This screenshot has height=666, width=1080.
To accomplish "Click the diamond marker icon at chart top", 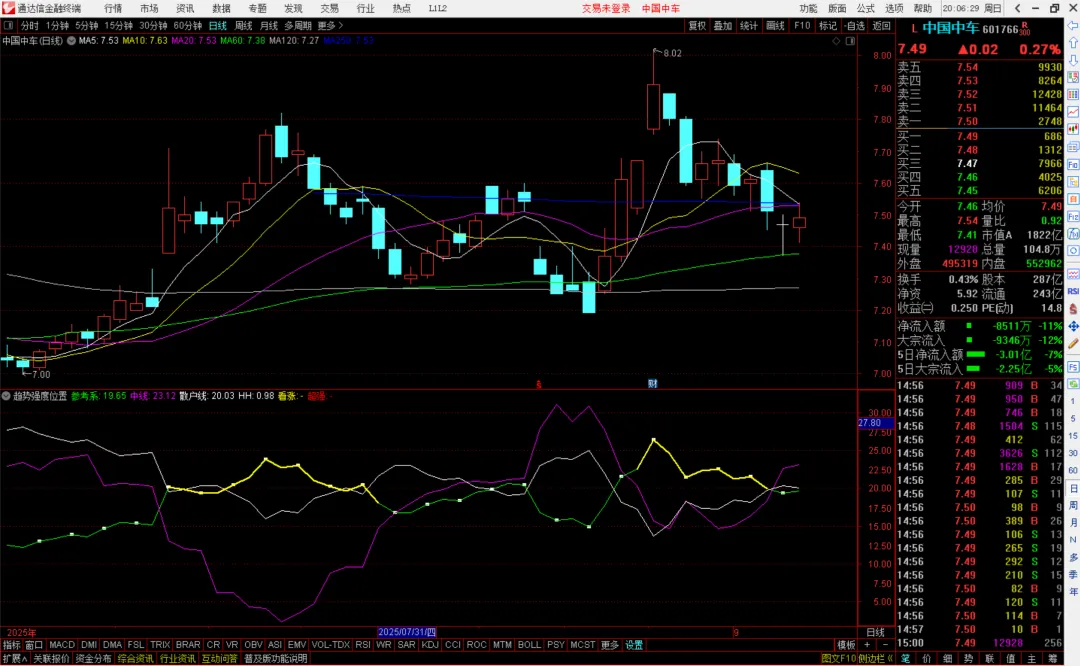I will tap(836, 41).
